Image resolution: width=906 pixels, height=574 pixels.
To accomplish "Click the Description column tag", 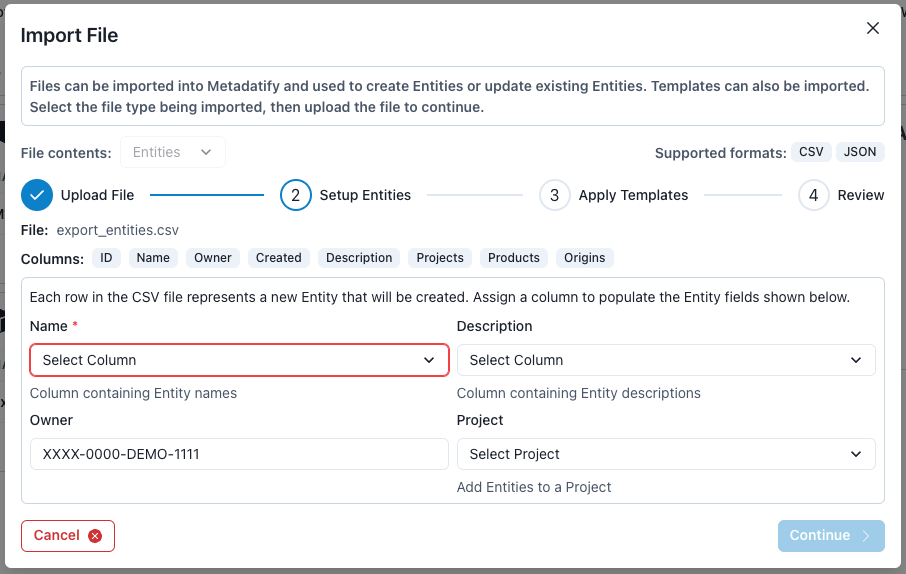I will (359, 258).
